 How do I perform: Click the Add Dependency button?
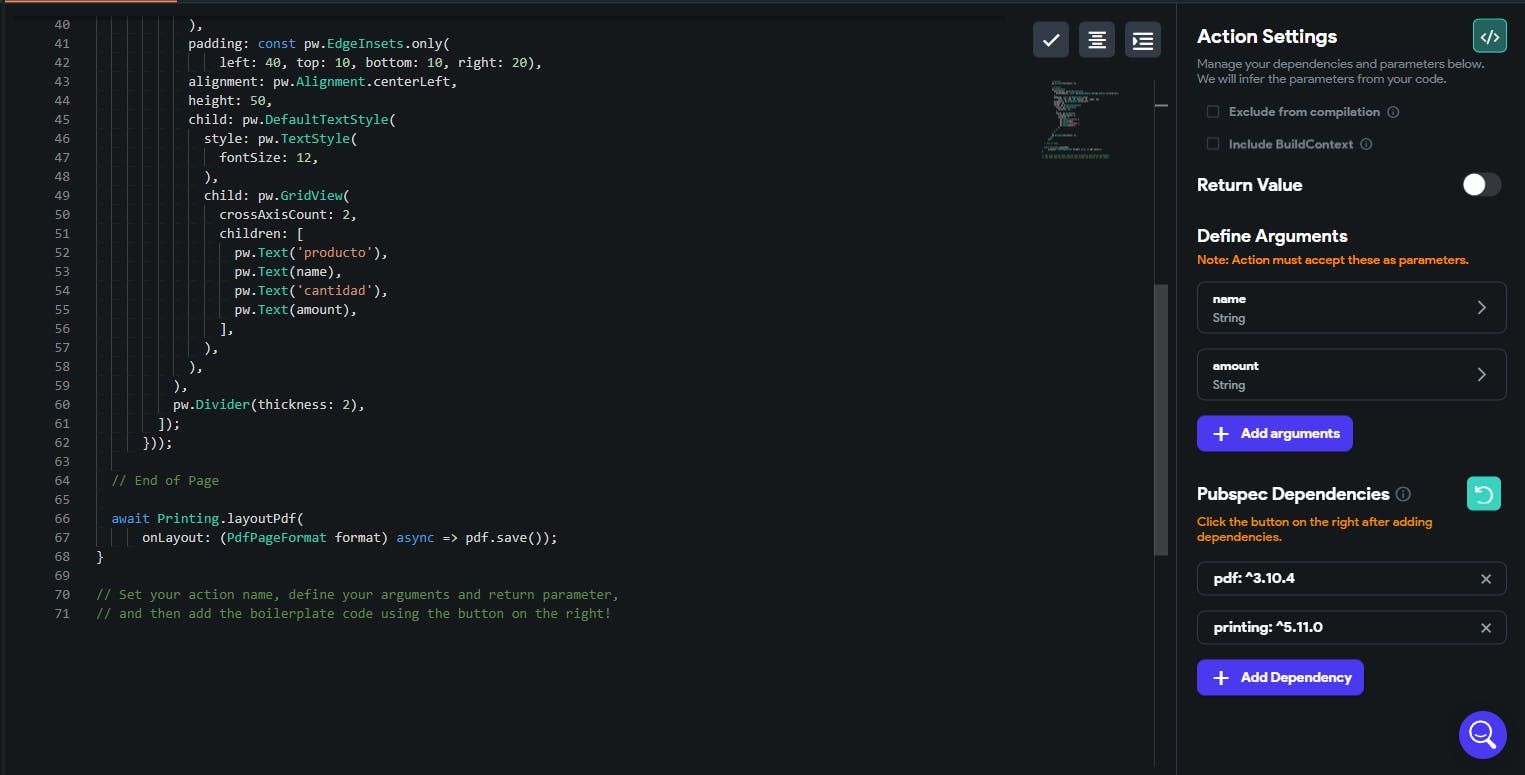tap(1279, 678)
